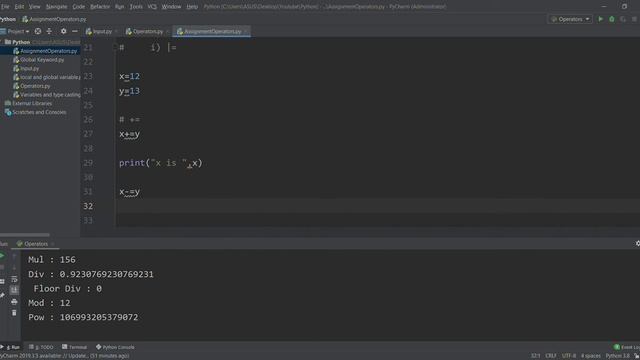640x360 pixels.
Task: Hide the Project panel with minus icon
Action: (75, 31)
